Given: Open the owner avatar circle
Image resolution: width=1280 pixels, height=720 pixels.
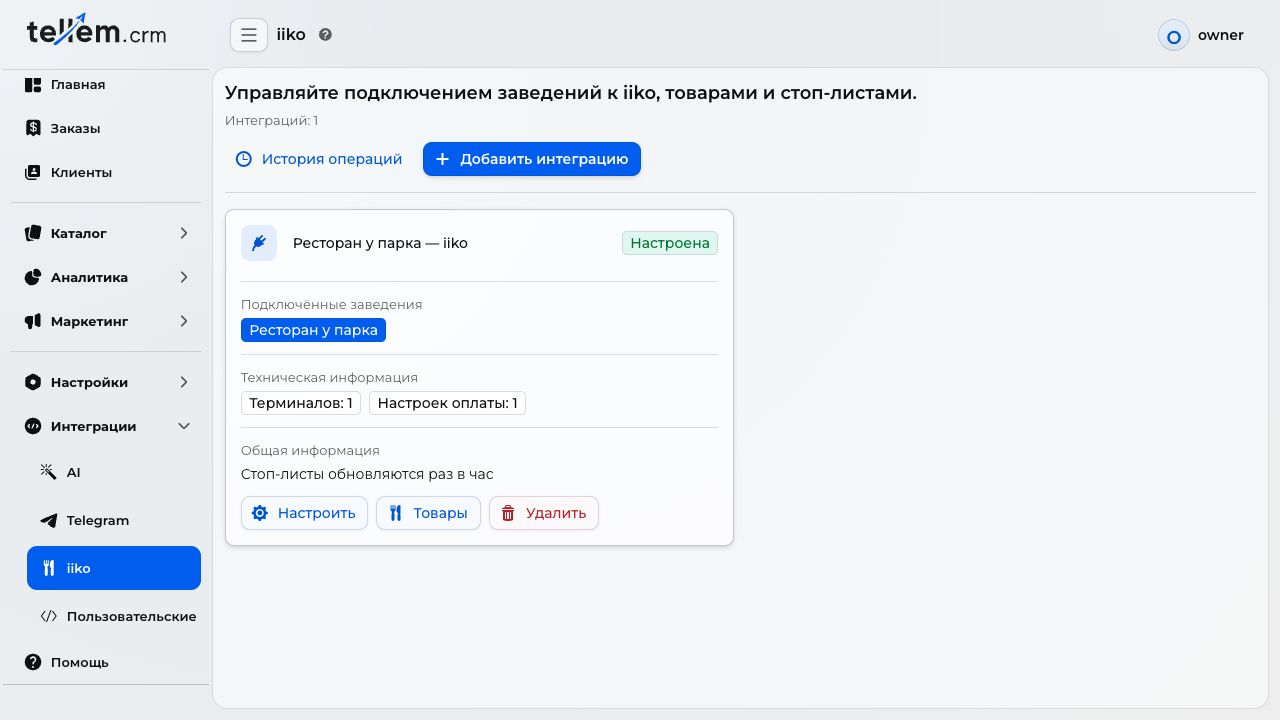Looking at the screenshot, I should pos(1174,36).
